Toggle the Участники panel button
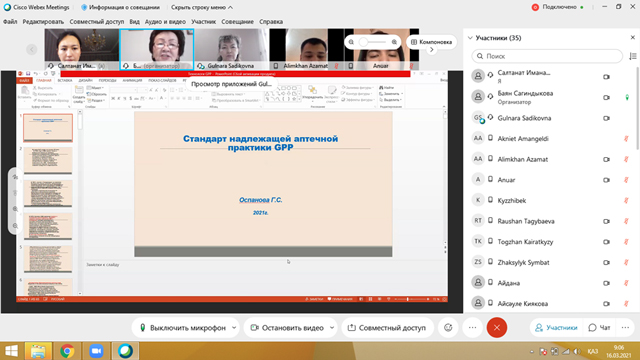The width and height of the screenshot is (640, 360). coord(556,328)
